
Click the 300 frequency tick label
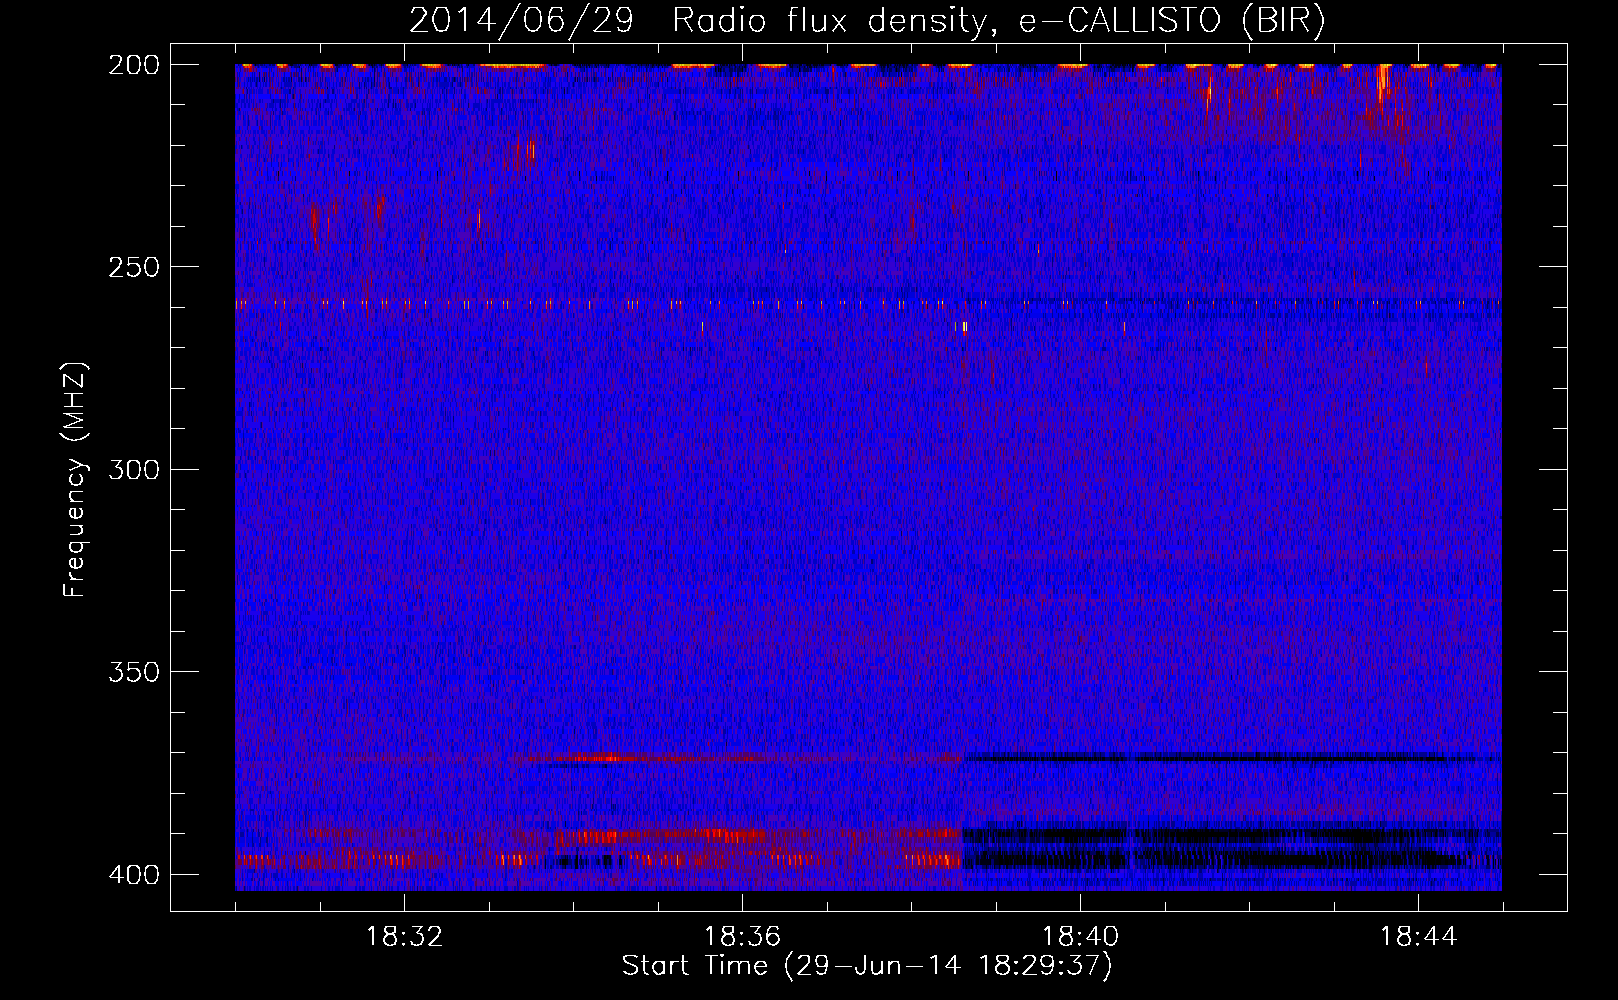coord(133,470)
